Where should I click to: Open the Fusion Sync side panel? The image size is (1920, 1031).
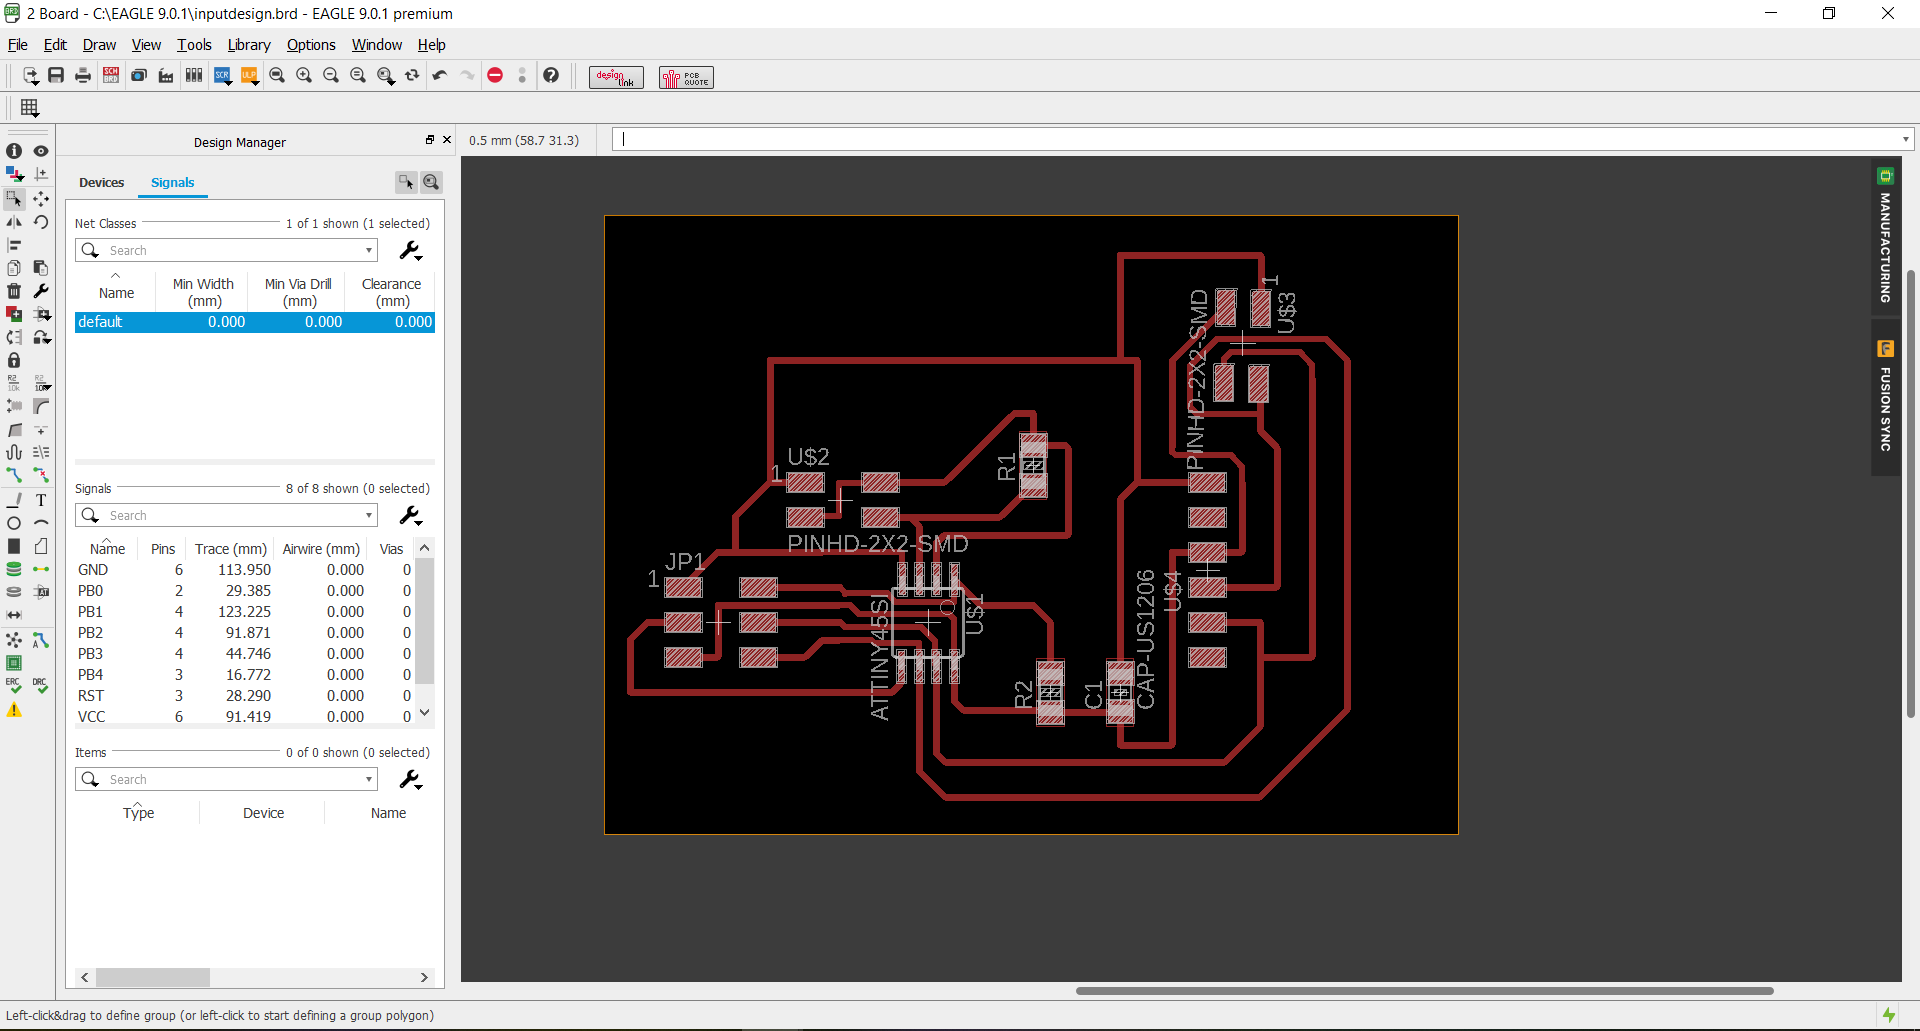[x=1885, y=397]
